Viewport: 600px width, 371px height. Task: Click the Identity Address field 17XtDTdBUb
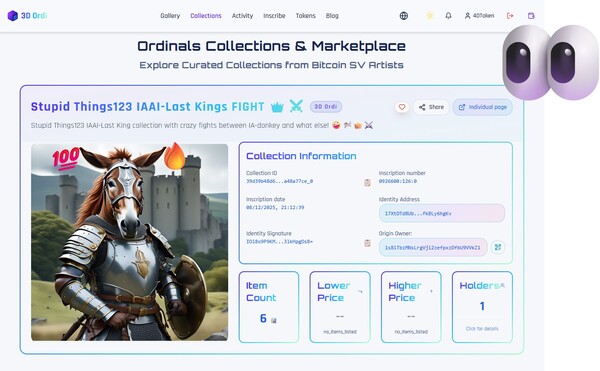point(442,213)
